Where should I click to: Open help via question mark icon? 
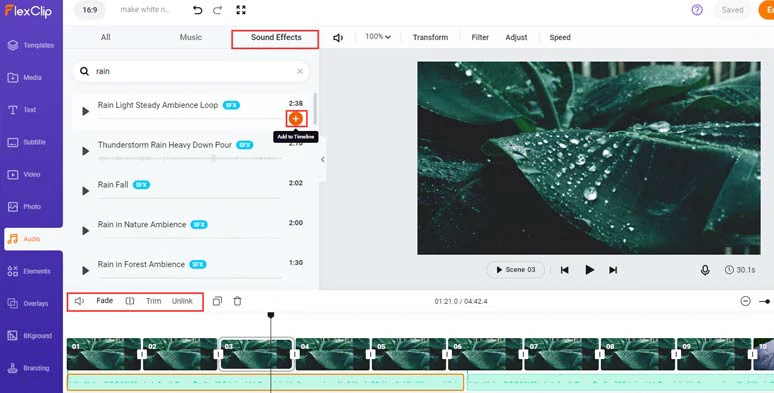click(x=697, y=10)
